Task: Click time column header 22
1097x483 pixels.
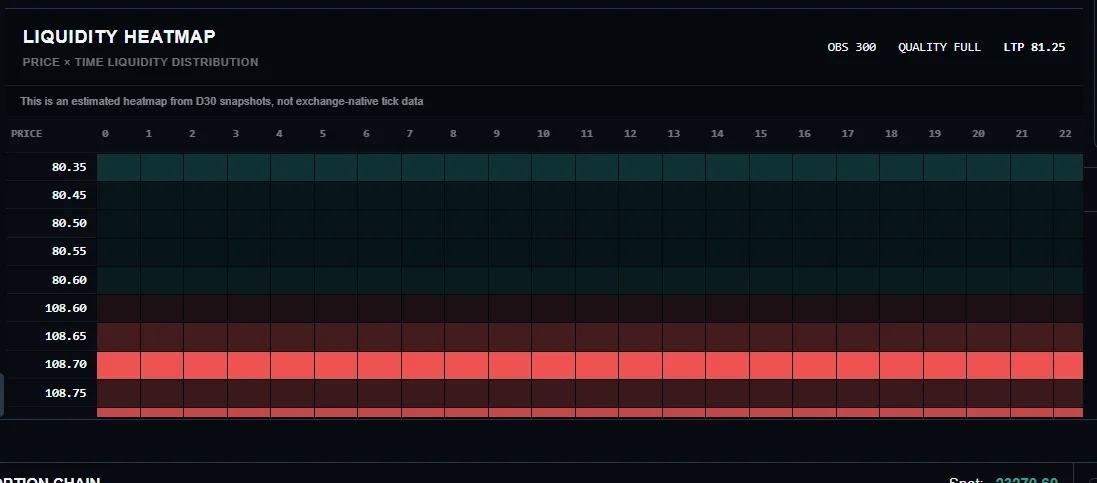Action: [1066, 134]
